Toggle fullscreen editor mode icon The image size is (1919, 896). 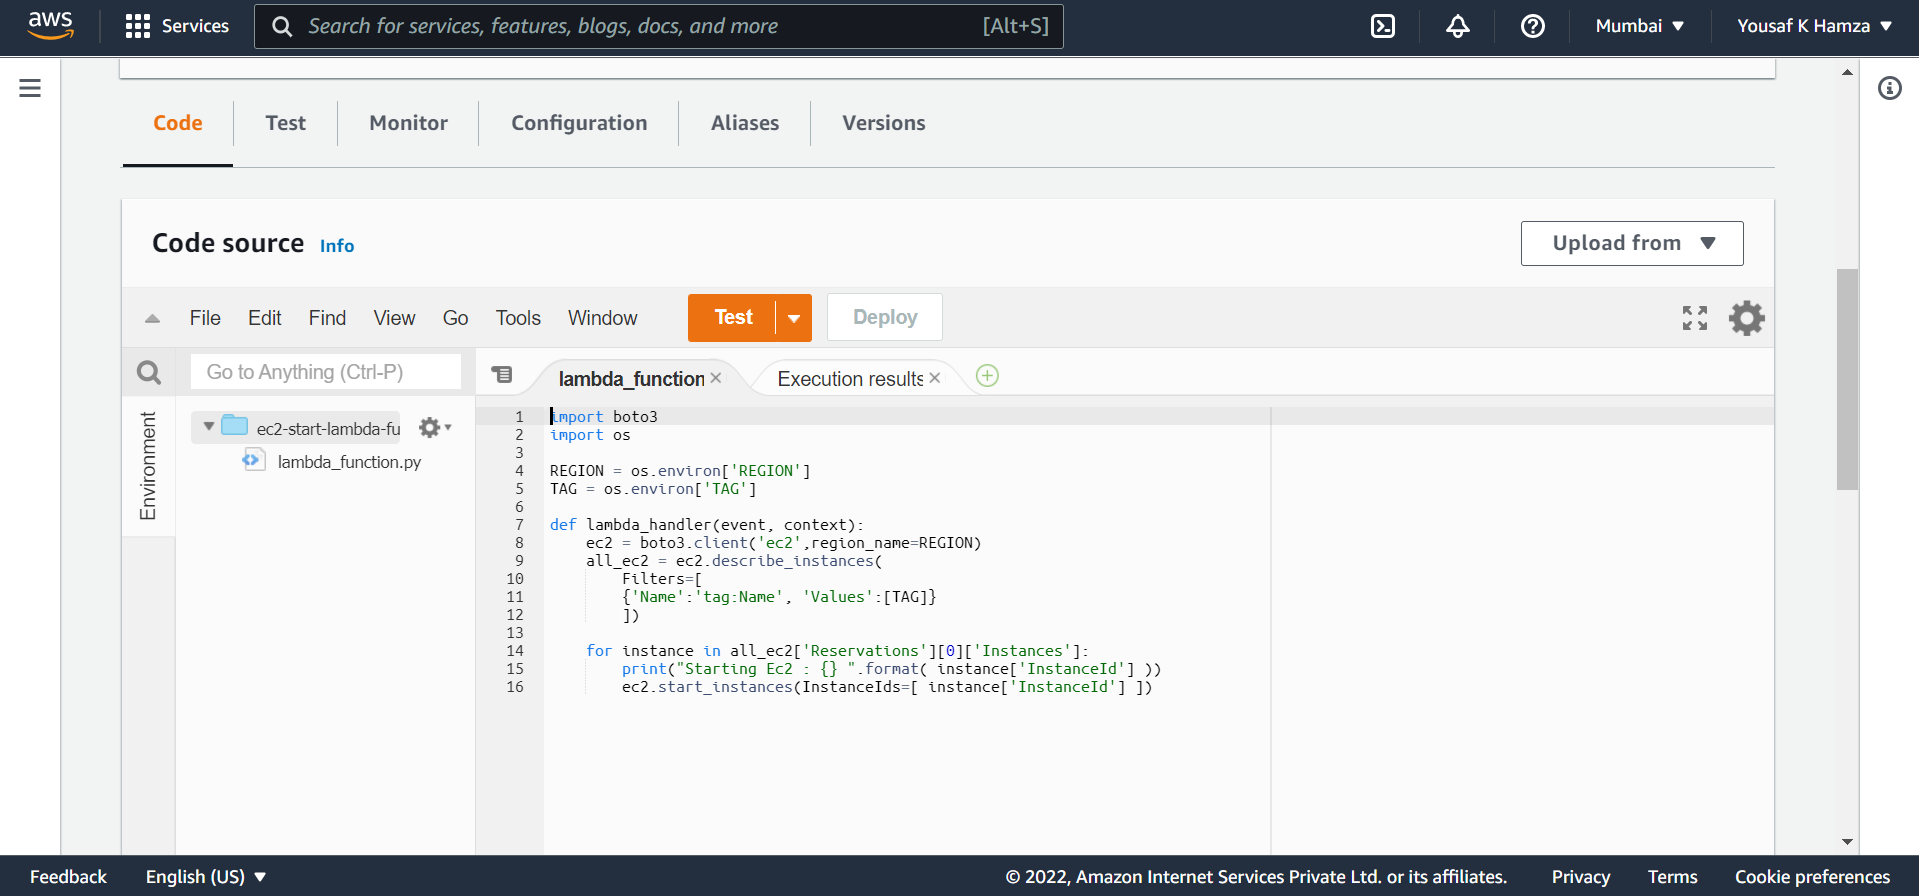tap(1694, 318)
